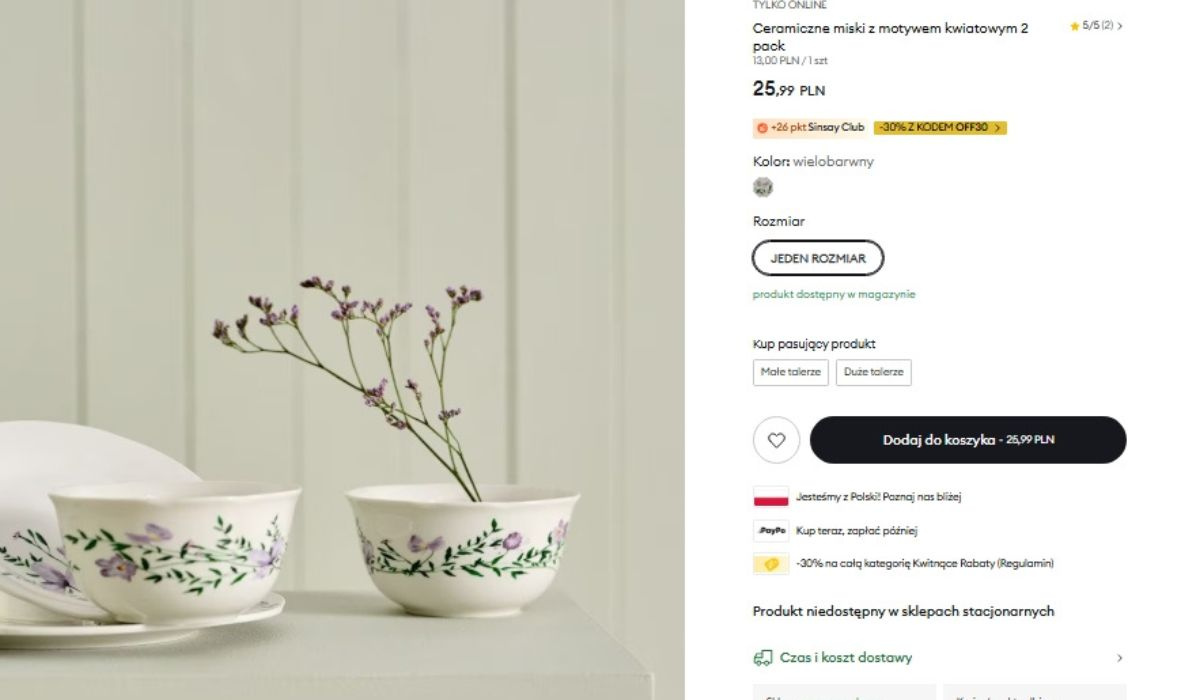Click the Polish flag icon
The image size is (1200, 700).
(x=770, y=497)
